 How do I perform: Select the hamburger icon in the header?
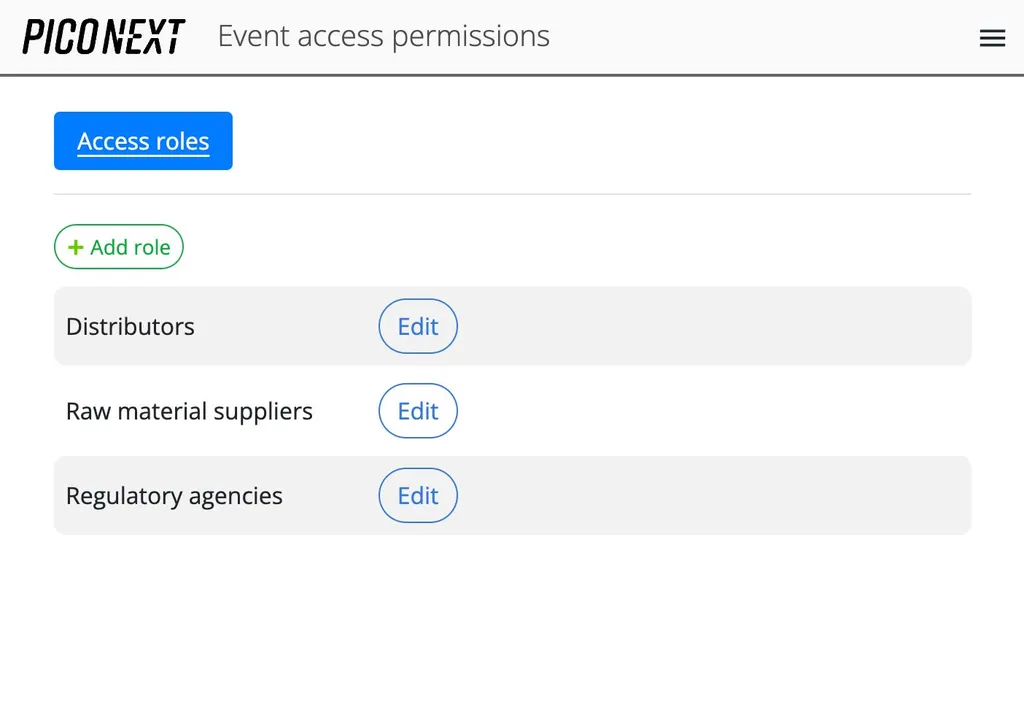click(x=992, y=37)
